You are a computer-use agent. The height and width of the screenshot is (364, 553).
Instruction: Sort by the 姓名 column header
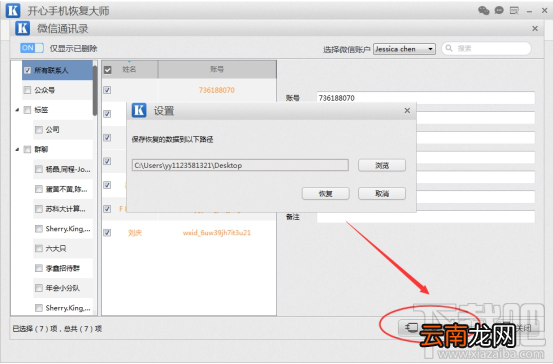[x=129, y=69]
